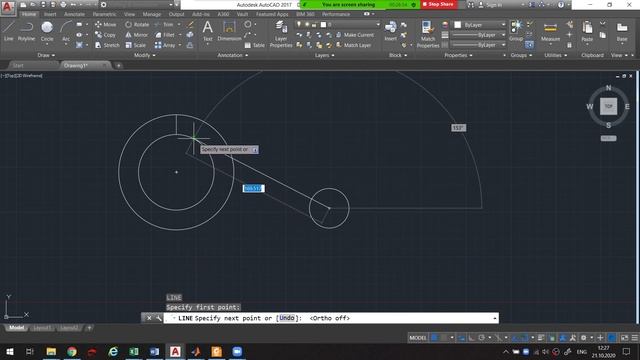The image size is (640, 360).
Task: Toggle polar tracking in status bar
Action: coord(482,338)
